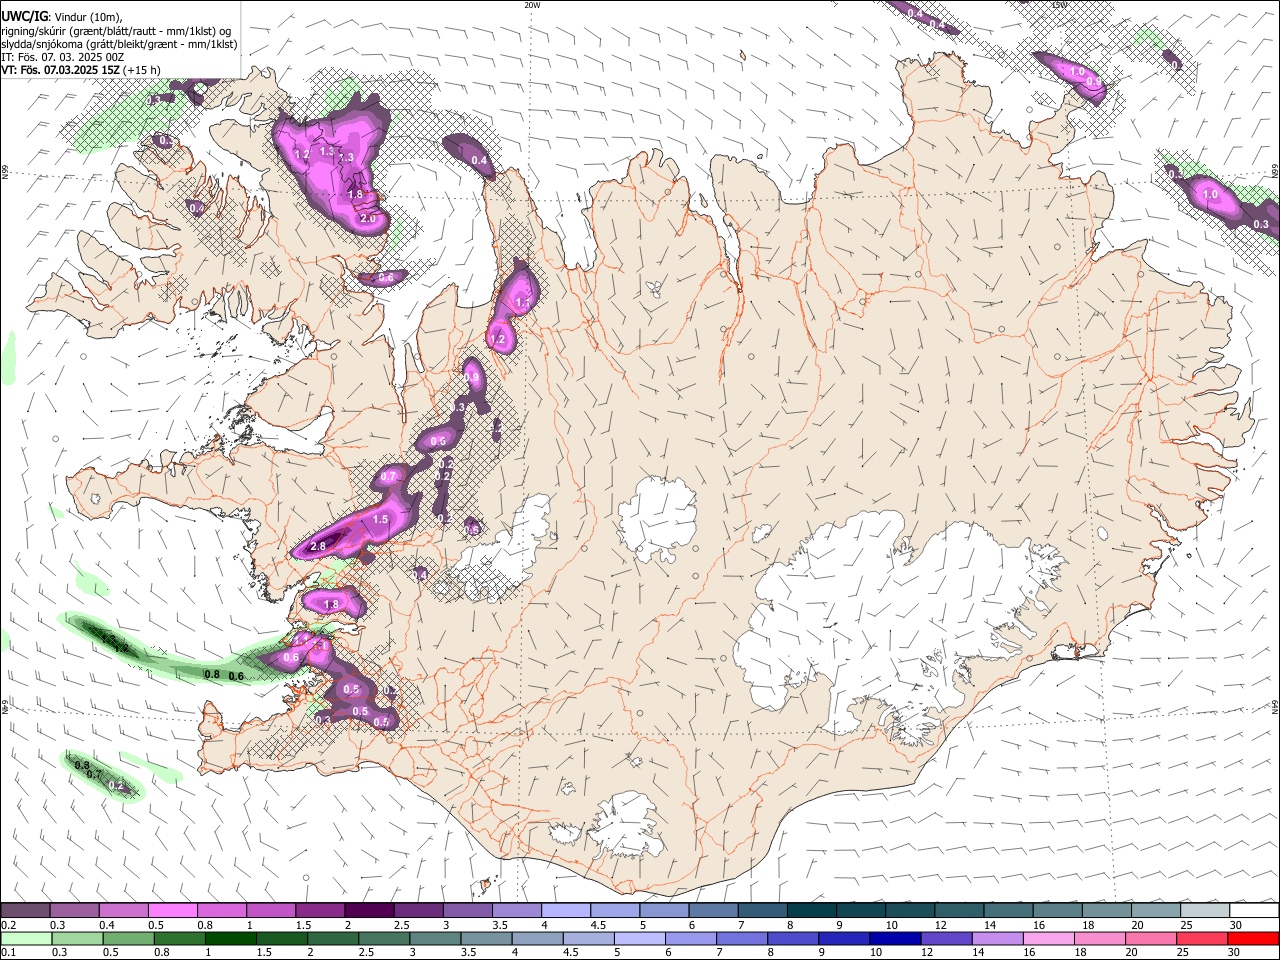
Task: Pick the light pink bottom-row swatch labeled 16
Action: 1050,938
